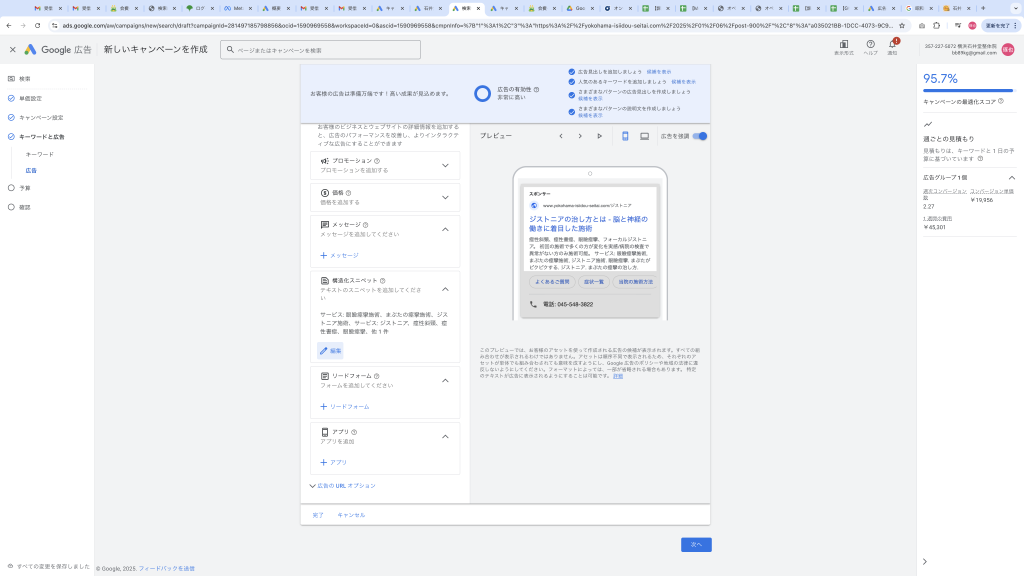
Task: Click the キャンセル link
Action: pyautogui.click(x=351, y=515)
